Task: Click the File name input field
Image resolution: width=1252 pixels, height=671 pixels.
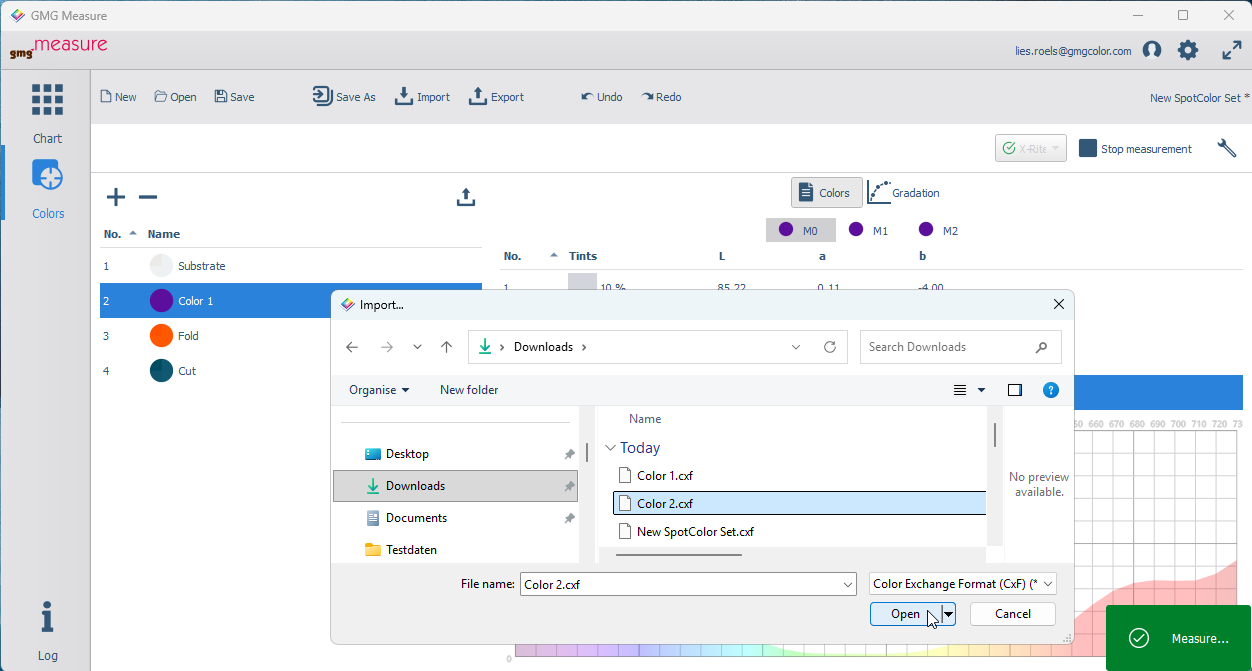Action: [688, 584]
